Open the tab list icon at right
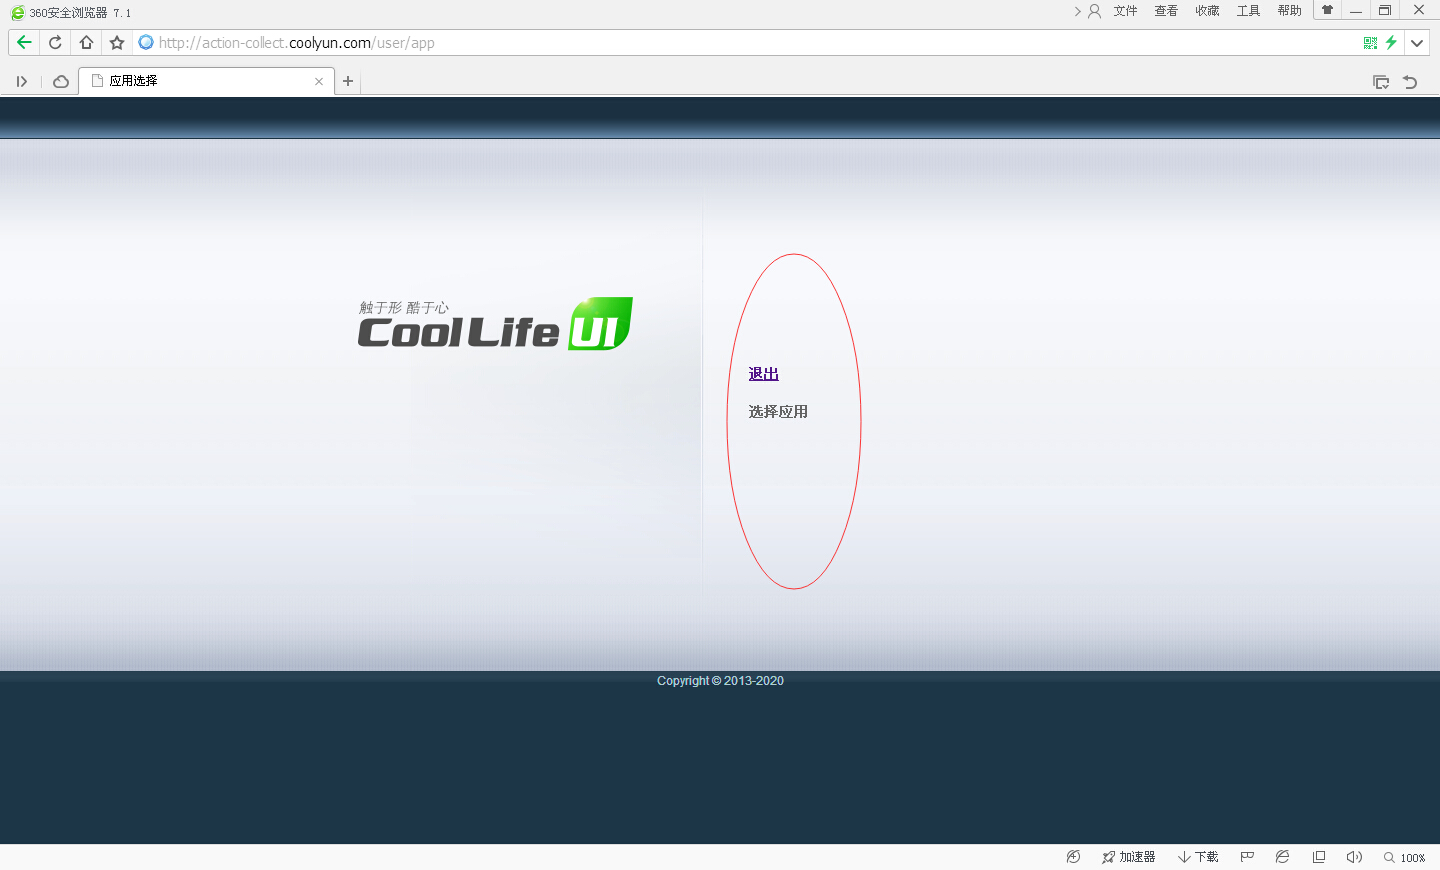 [1381, 82]
